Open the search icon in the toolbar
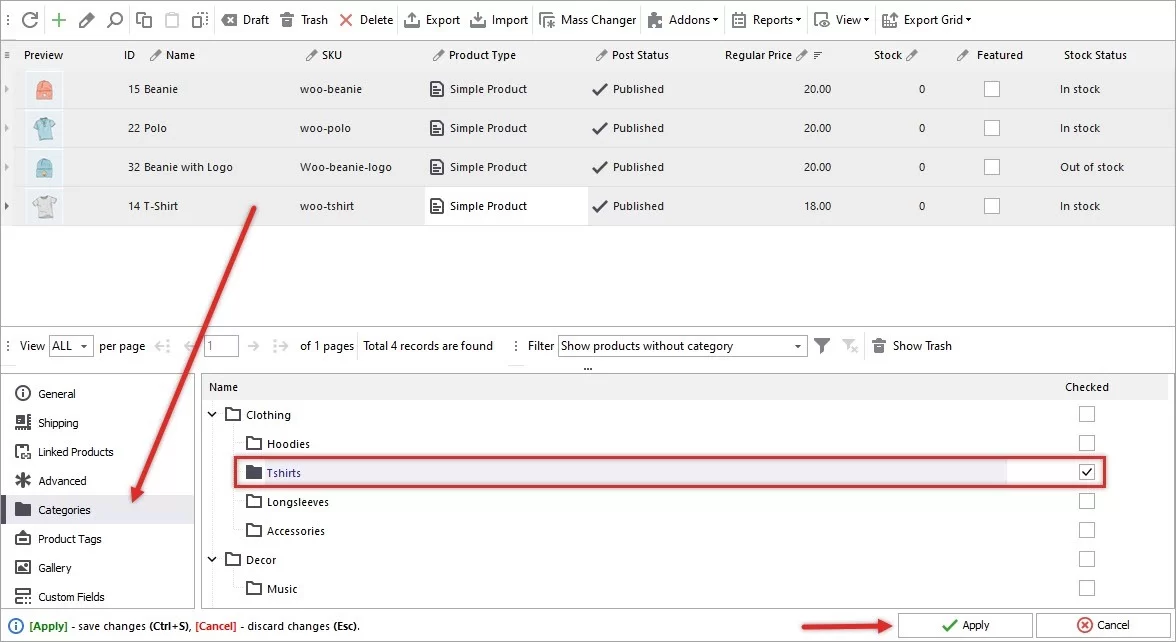The image size is (1176, 642). (x=113, y=19)
